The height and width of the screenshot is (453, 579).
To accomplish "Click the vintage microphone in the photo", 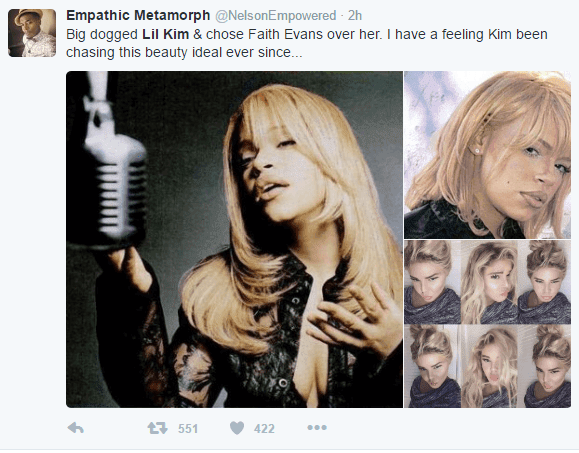I will tap(111, 162).
